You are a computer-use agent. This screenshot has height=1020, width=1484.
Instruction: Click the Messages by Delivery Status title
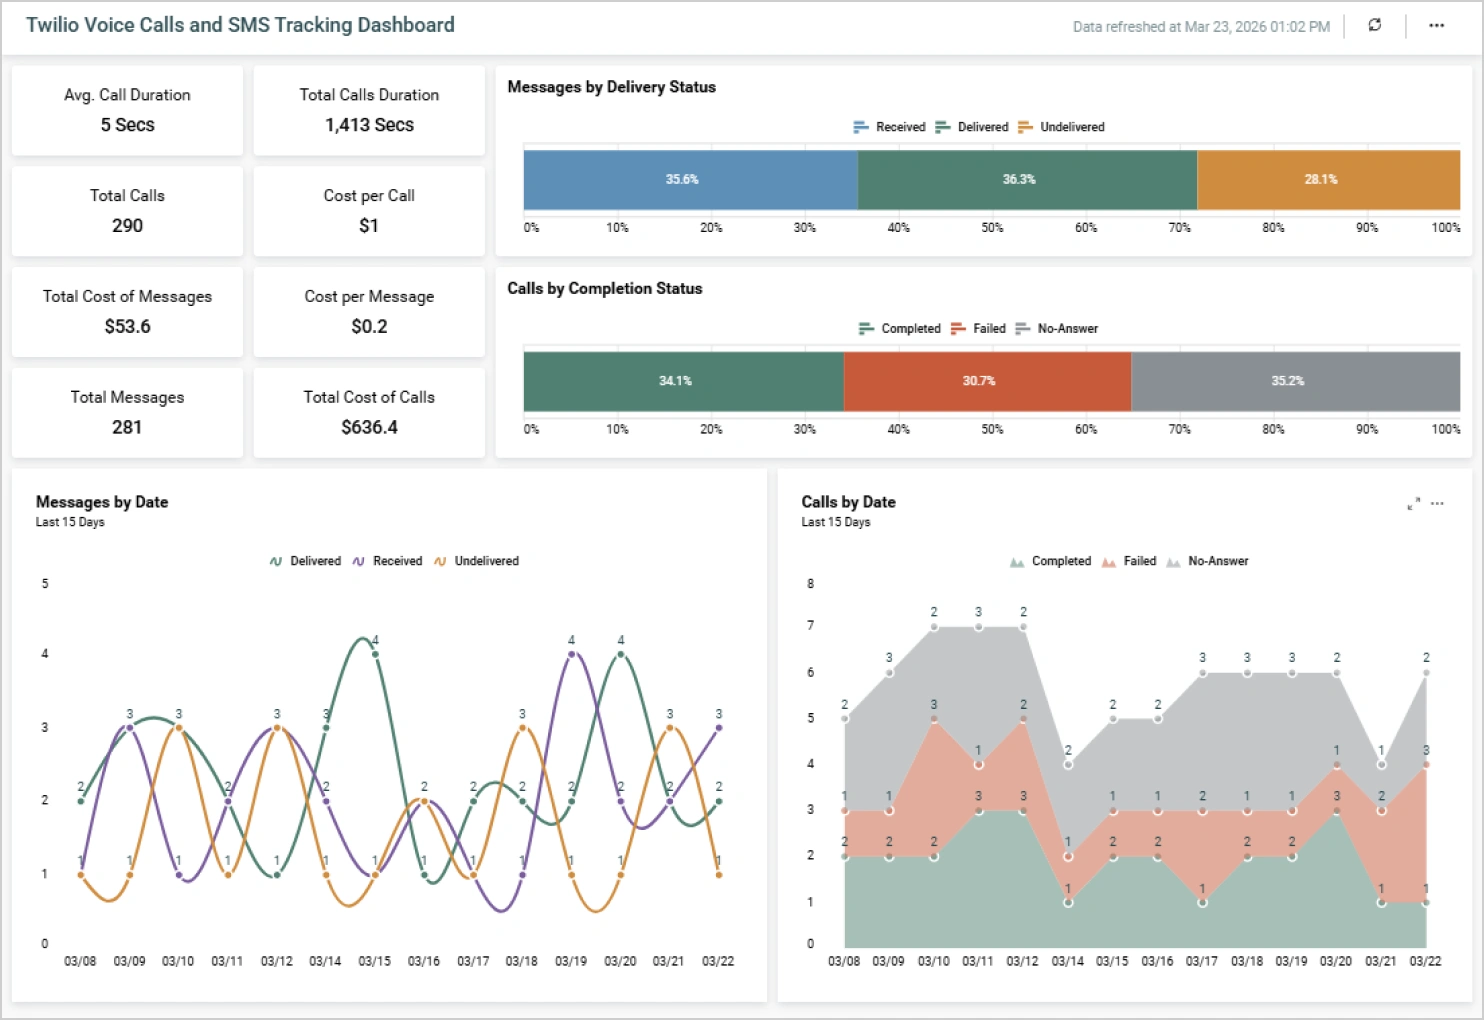pyautogui.click(x=611, y=87)
